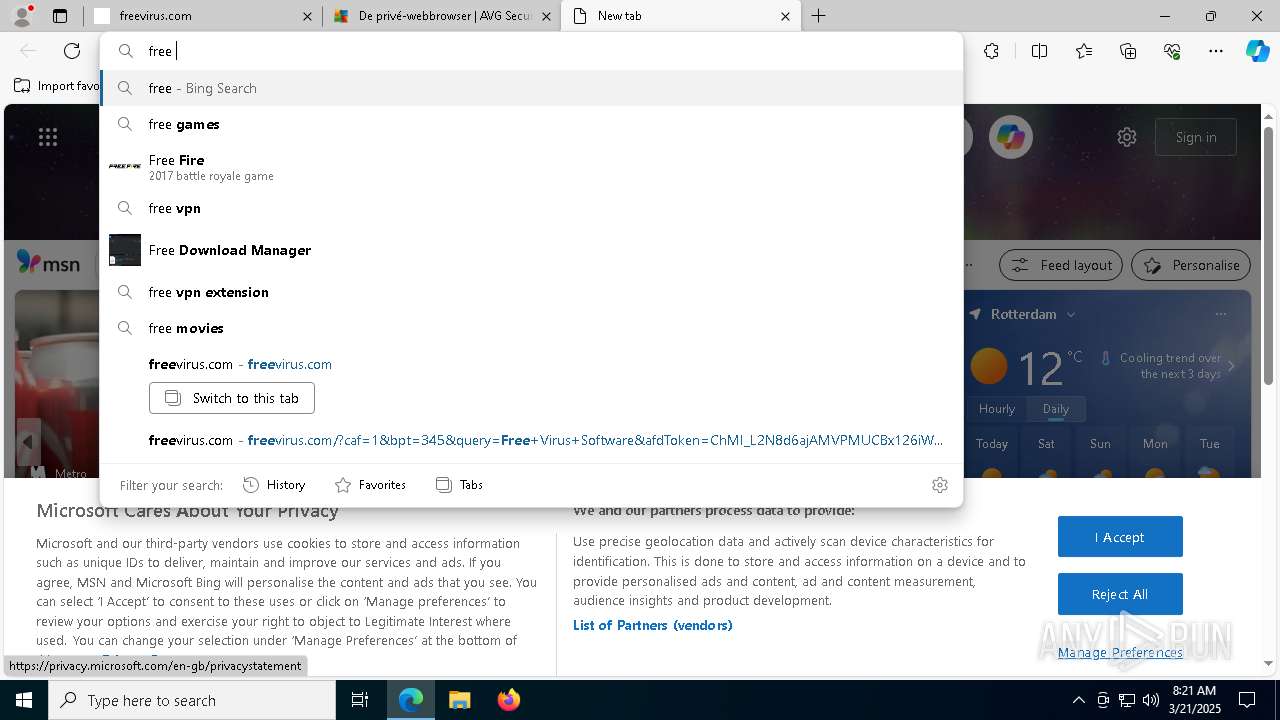Choose the Free Fire suggestion
Image resolution: width=1280 pixels, height=720 pixels.
531,166
